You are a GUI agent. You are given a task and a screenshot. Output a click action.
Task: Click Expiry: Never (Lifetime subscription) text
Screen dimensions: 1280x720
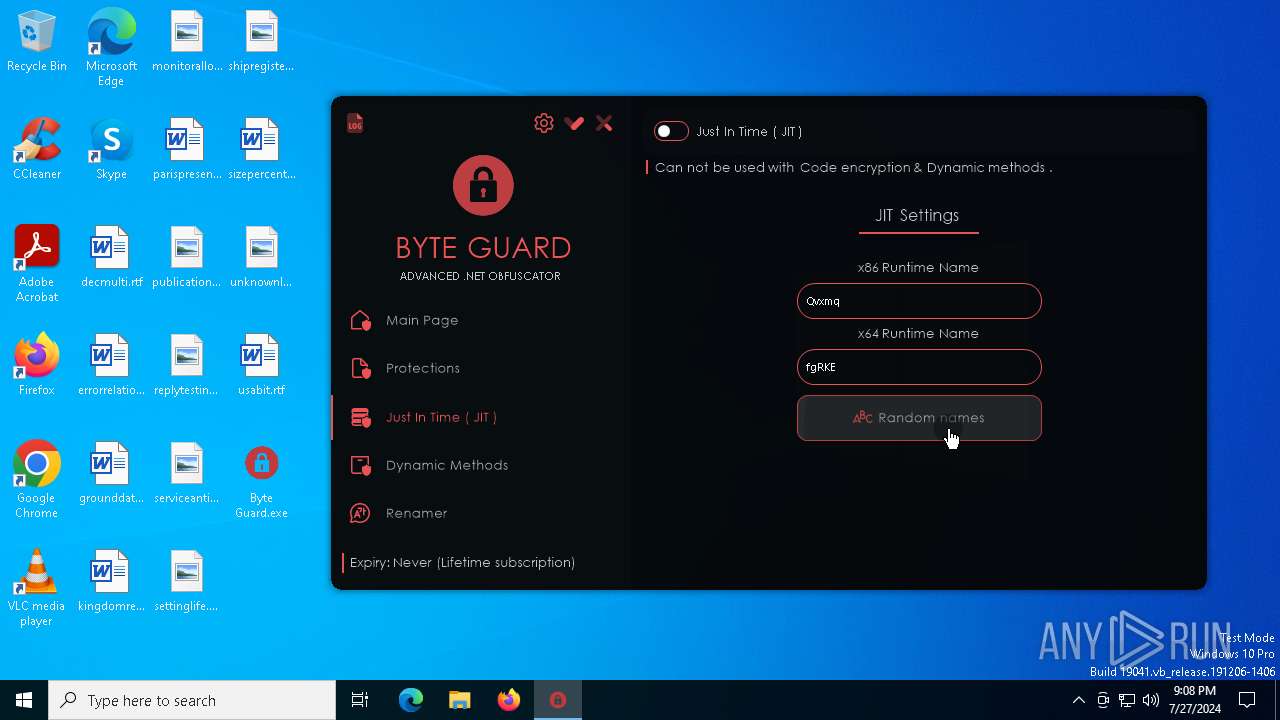462,562
